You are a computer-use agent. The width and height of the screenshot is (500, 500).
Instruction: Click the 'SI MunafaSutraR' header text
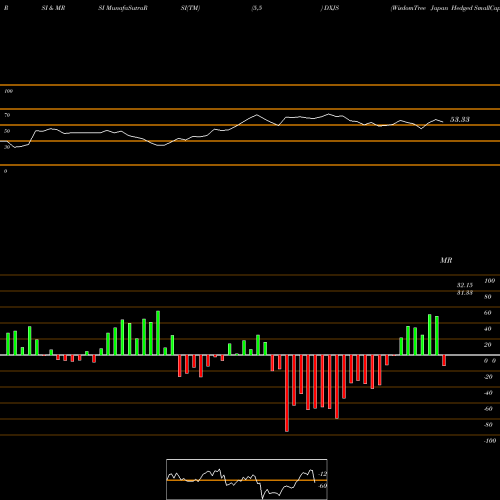pos(123,8)
